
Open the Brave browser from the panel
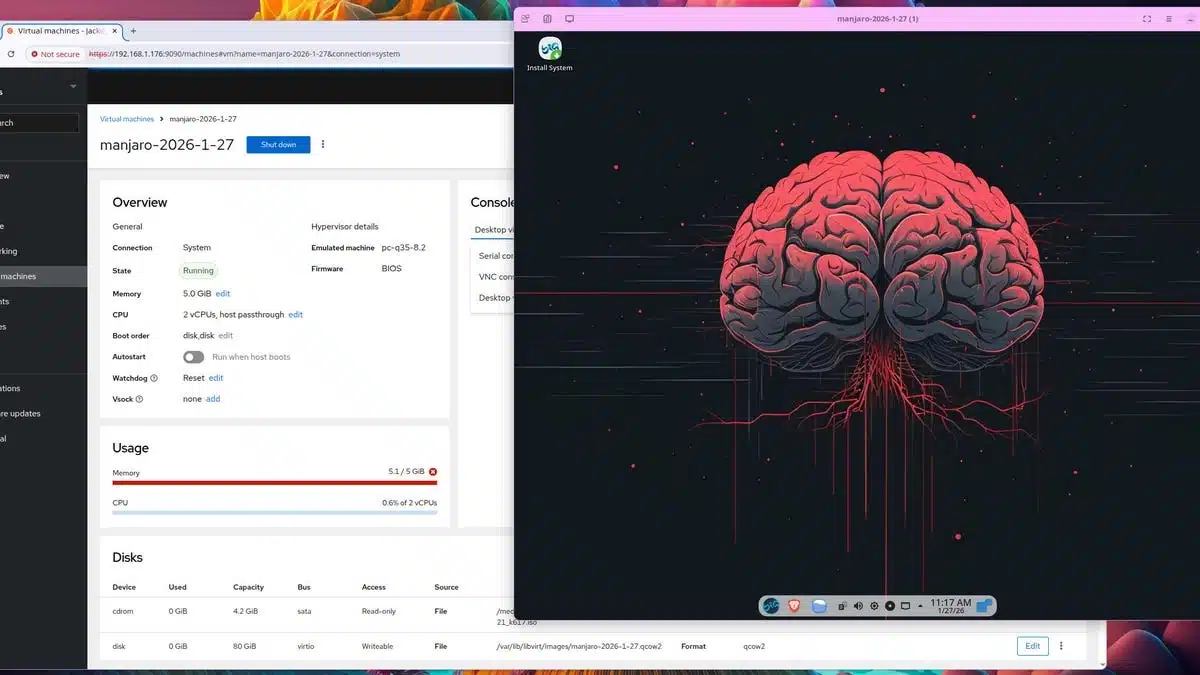[795, 606]
